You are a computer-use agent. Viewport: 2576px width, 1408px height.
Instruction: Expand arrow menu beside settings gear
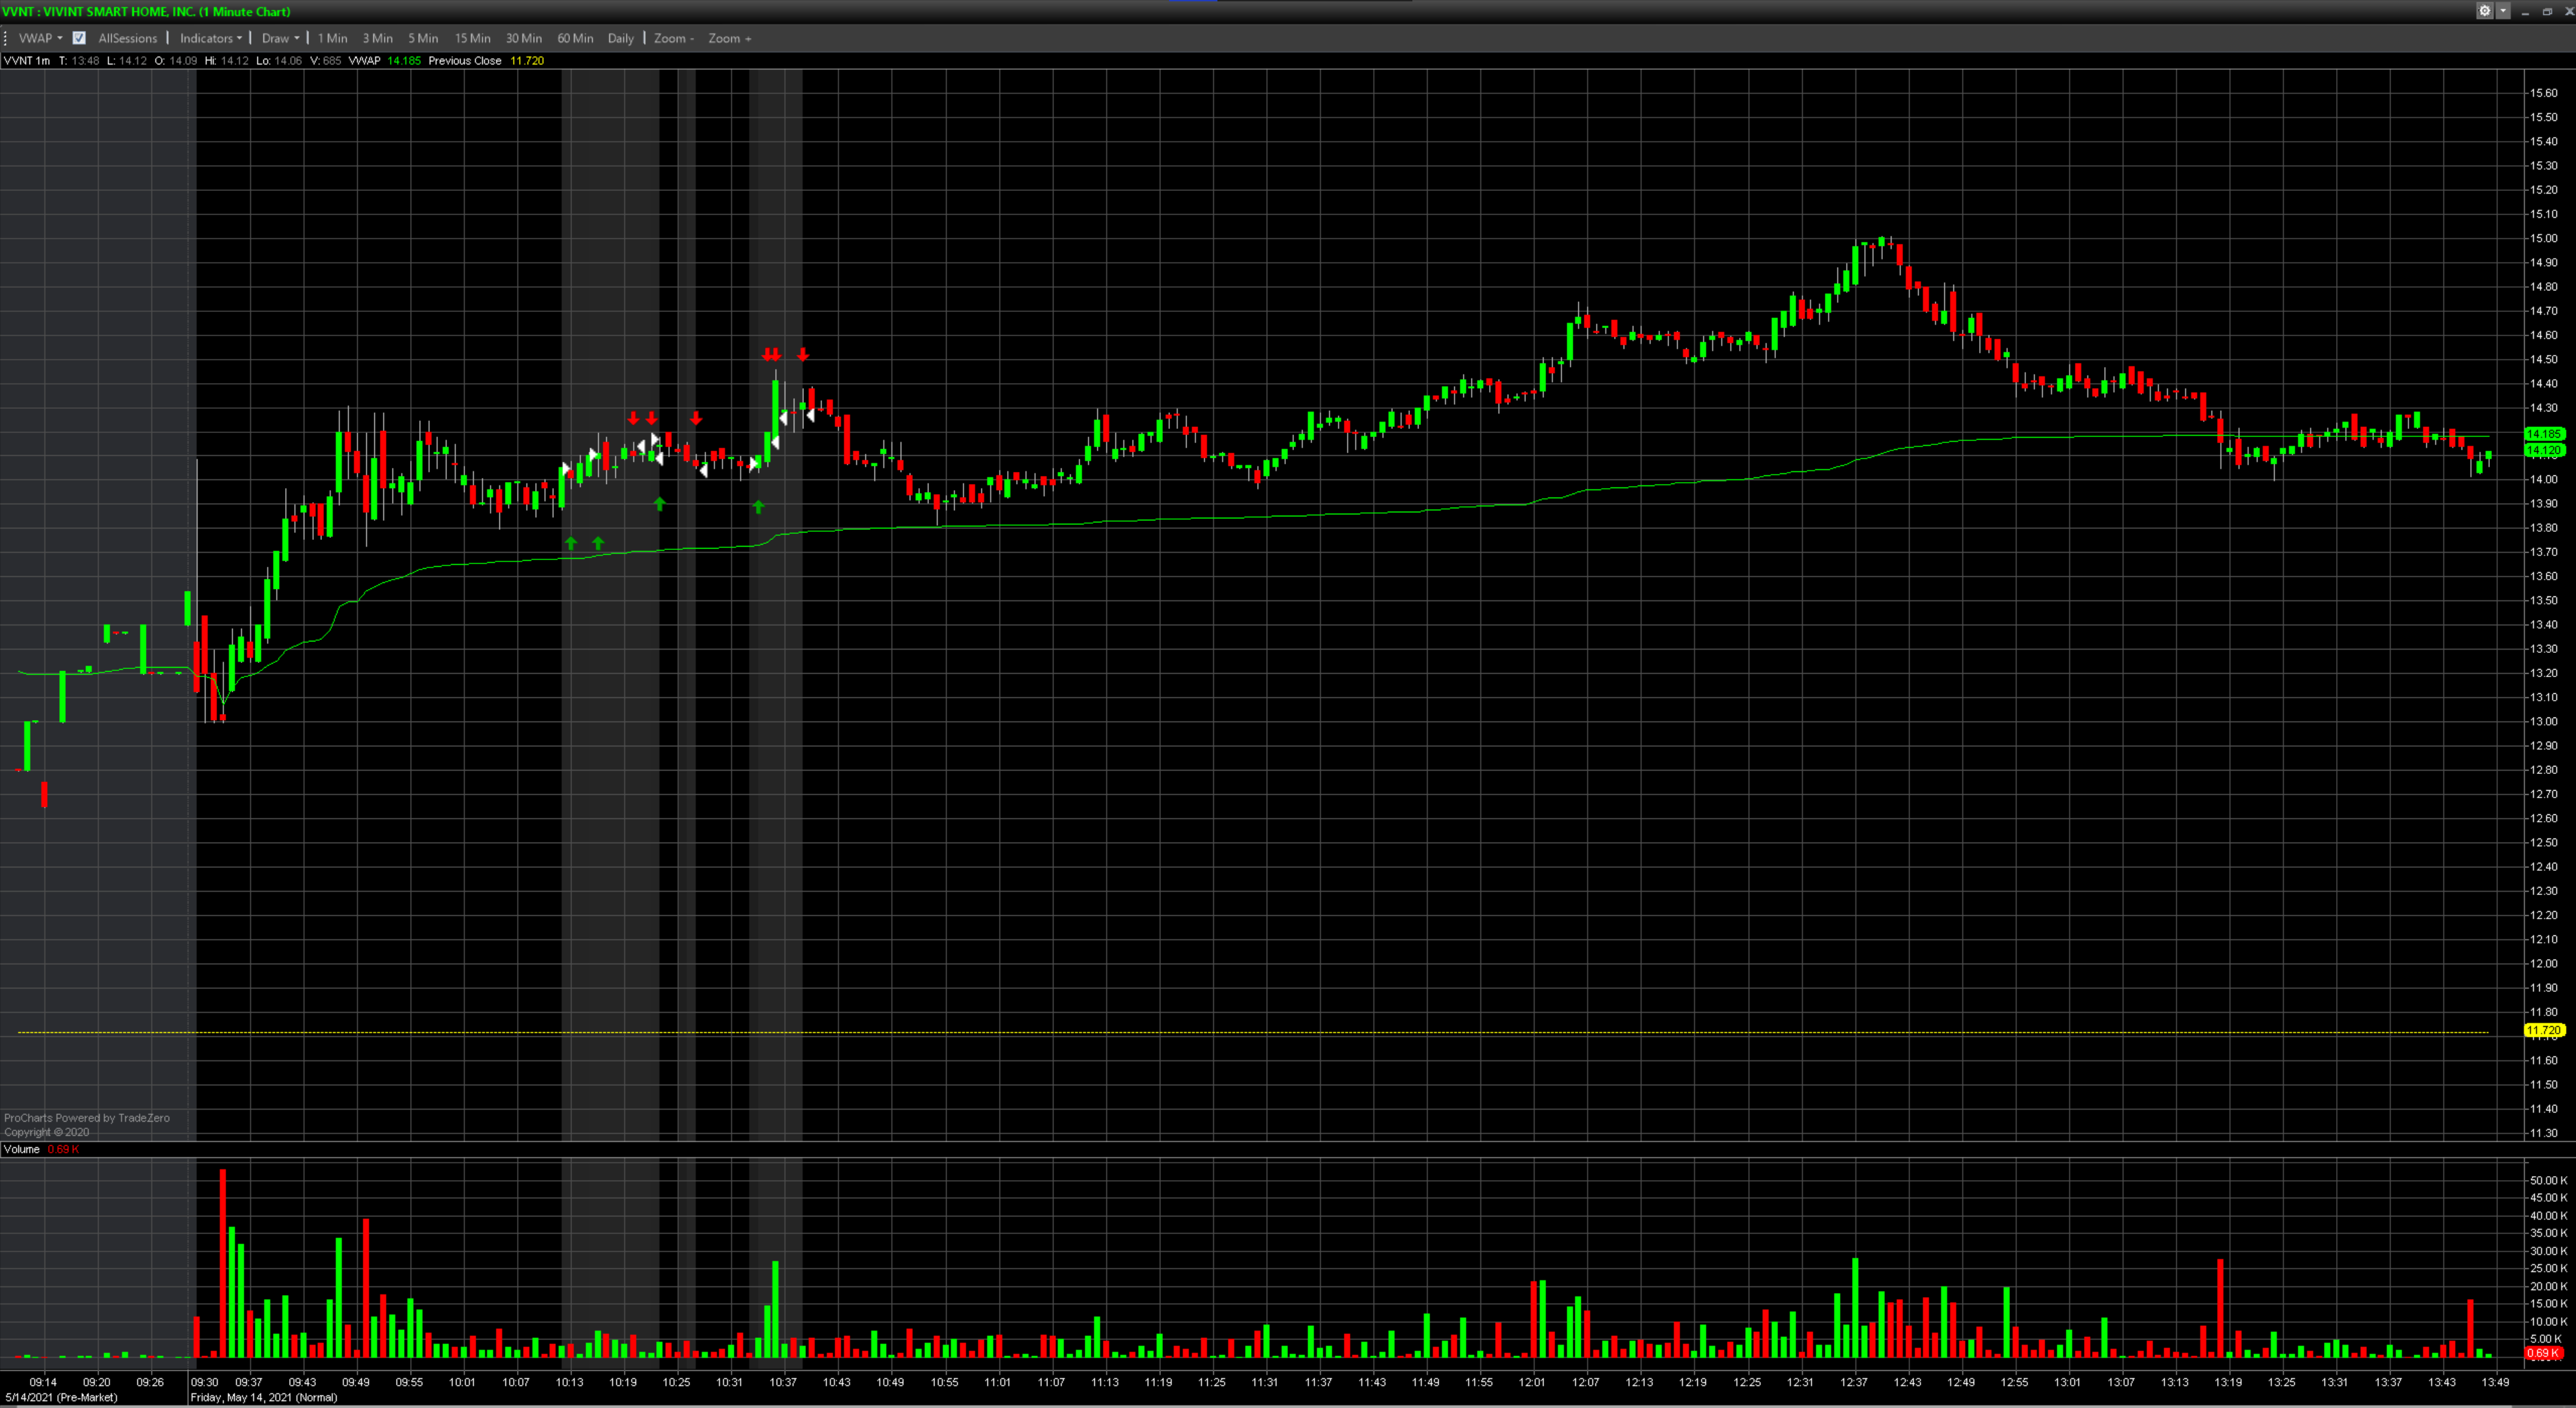coord(2503,11)
